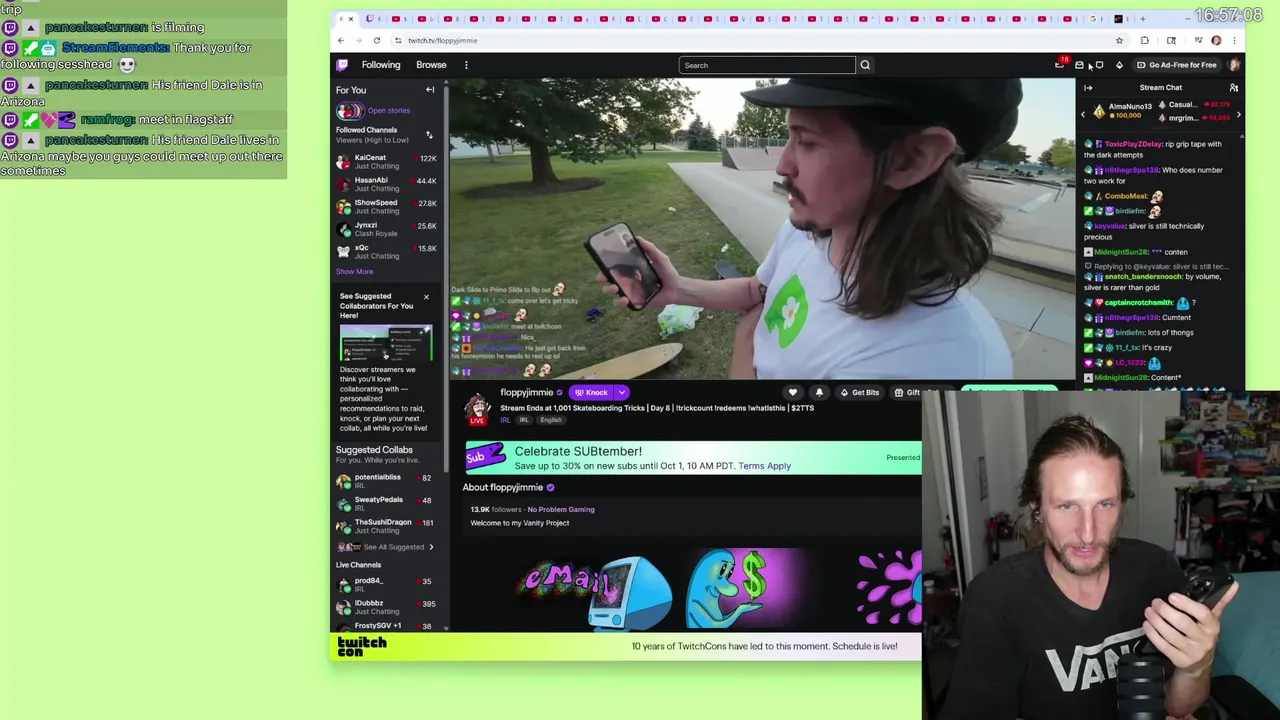Open the browser extensions puzzle icon
The width and height of the screenshot is (1280, 720).
coord(1145,40)
